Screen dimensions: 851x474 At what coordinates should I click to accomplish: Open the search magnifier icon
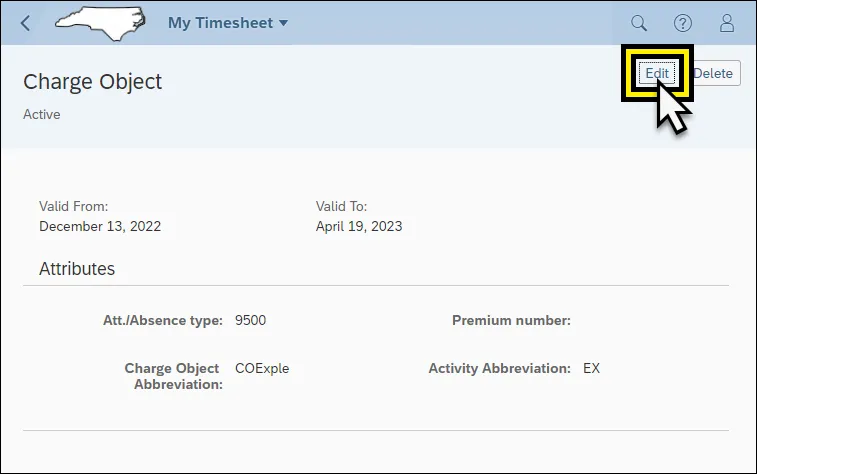point(639,23)
